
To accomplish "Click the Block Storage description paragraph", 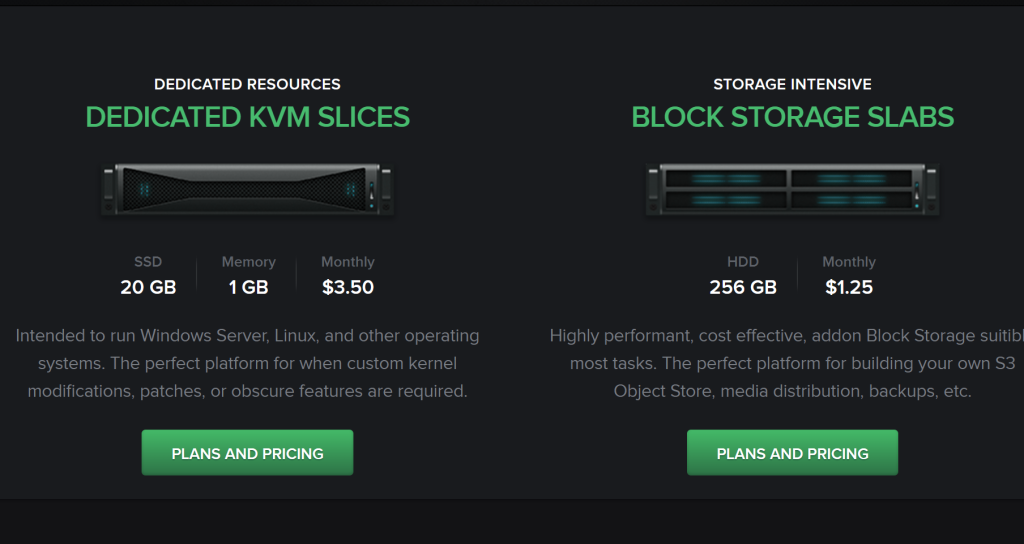I will click(787, 363).
